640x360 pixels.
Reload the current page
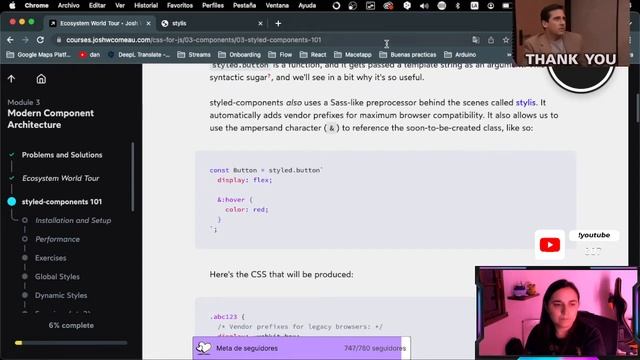tap(40, 40)
